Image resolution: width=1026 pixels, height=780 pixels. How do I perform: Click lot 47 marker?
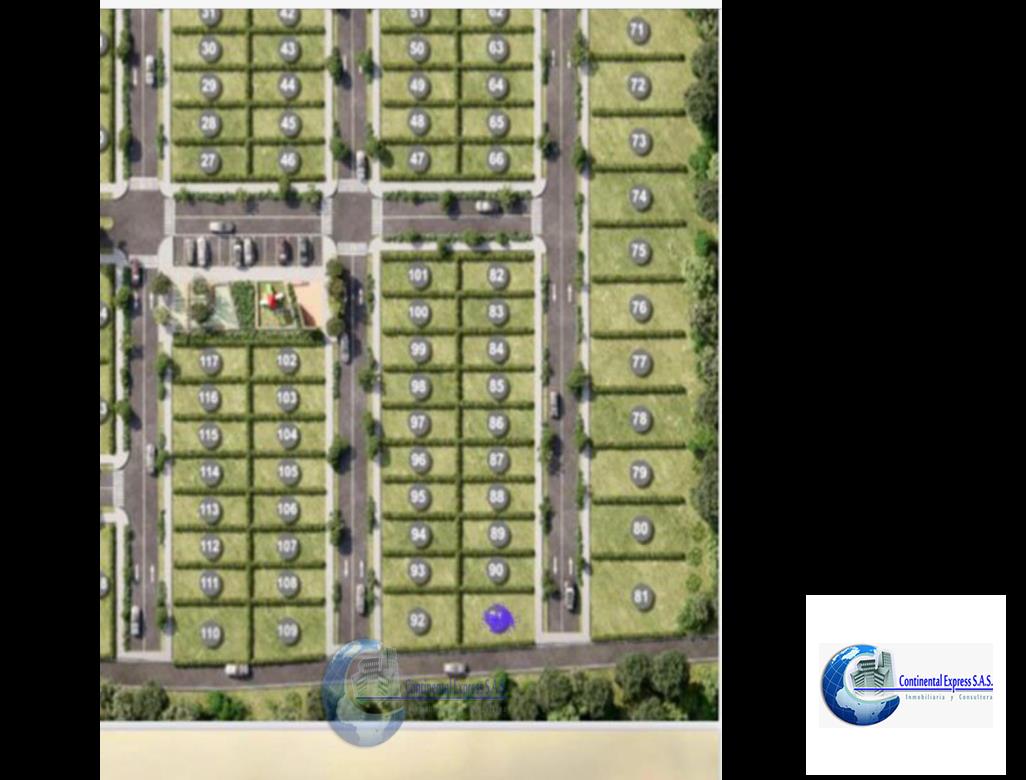click(x=419, y=160)
